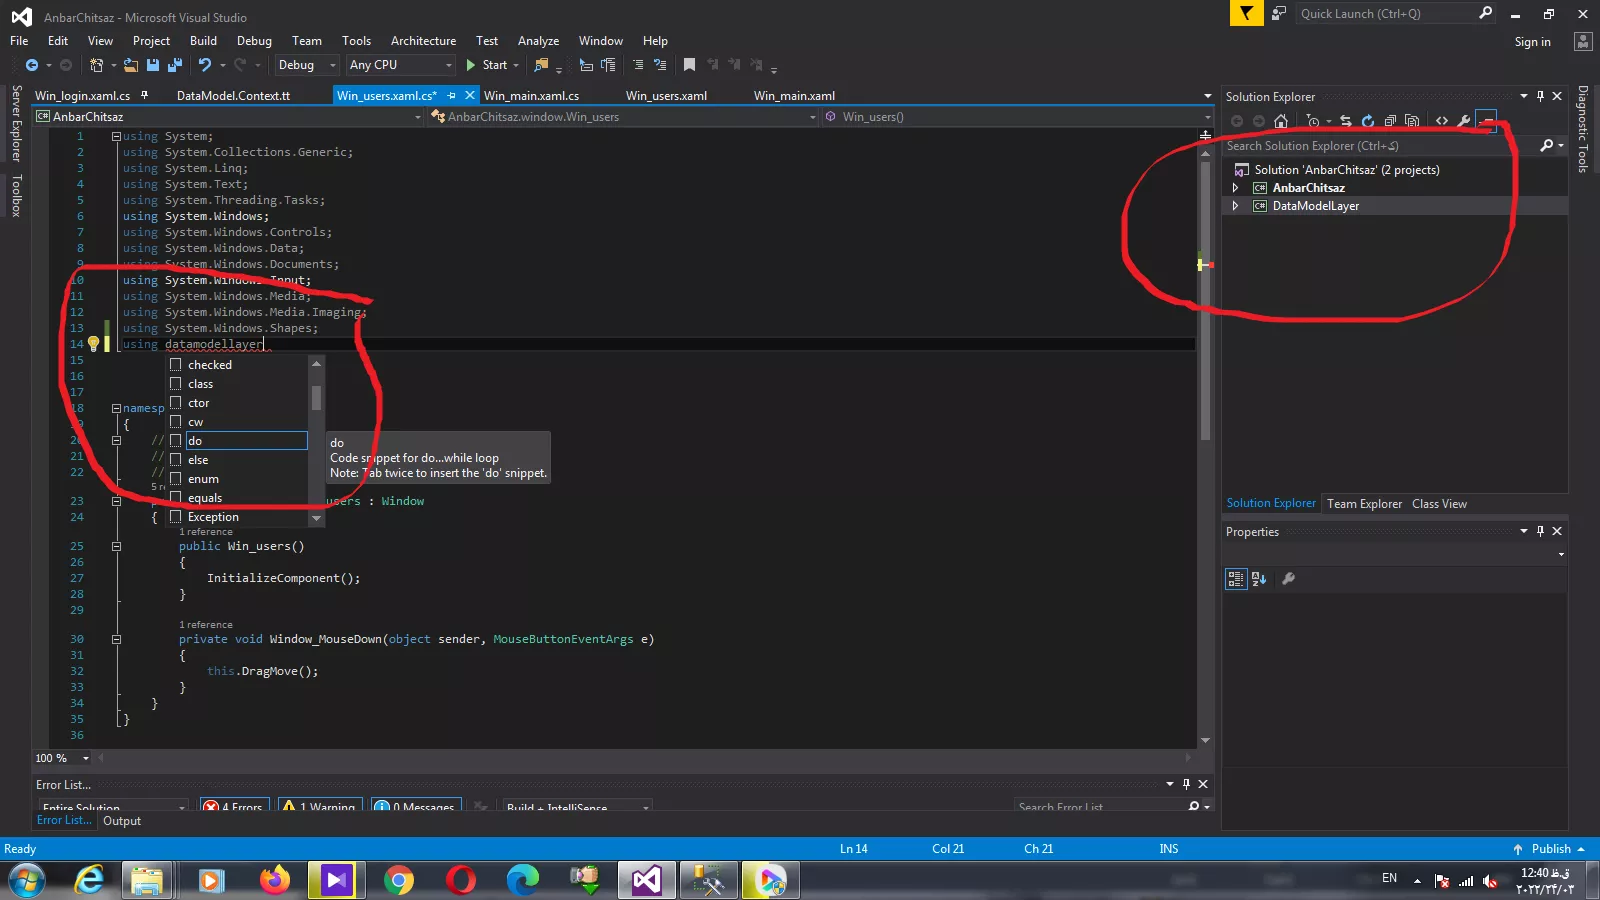This screenshot has height=900, width=1600.
Task: Open the Debug configuration dropdown
Action: (x=307, y=65)
